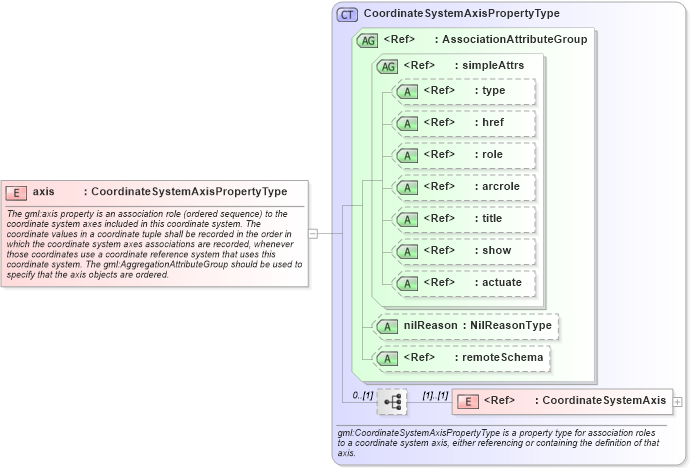Viewport: 691px width, 468px height.
Task: Collapse the axis element node
Action: click(x=312, y=234)
